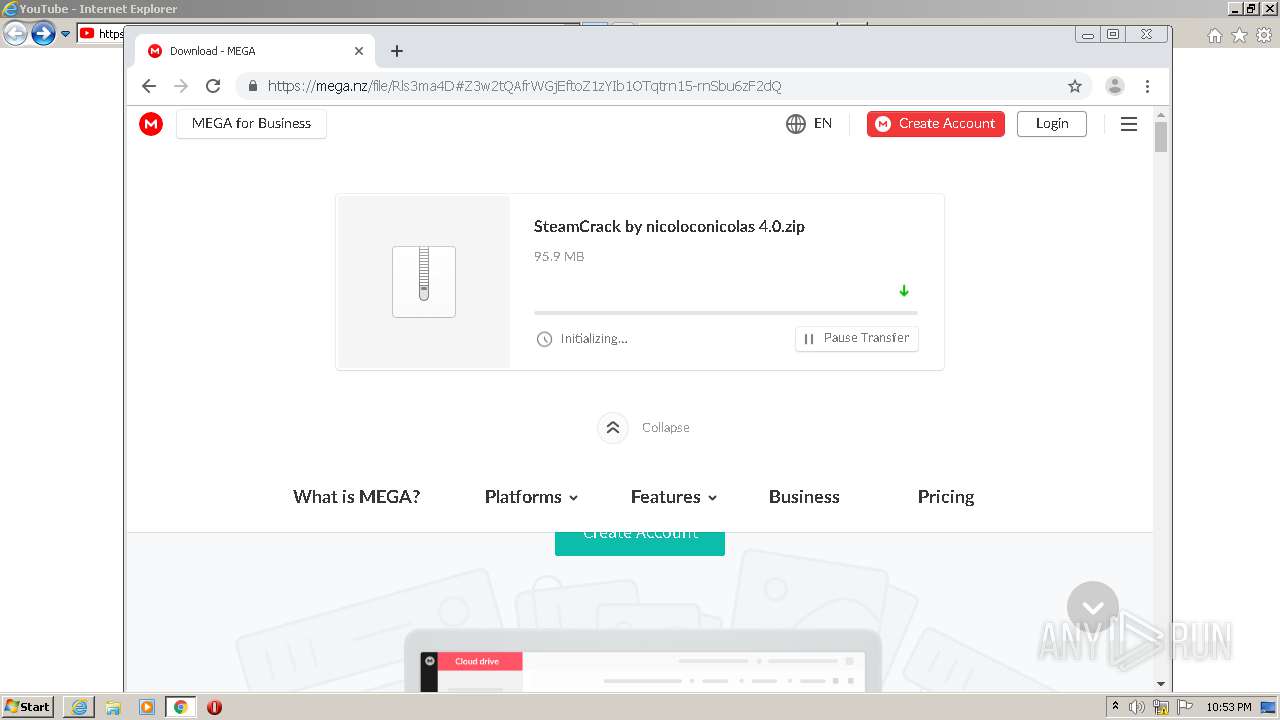Pause the file transfer
1280x720 pixels.
click(x=857, y=339)
